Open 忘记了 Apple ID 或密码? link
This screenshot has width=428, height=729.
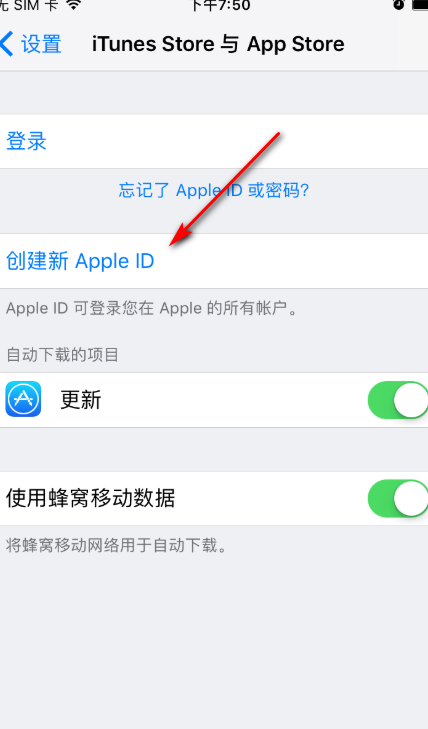[x=214, y=190]
